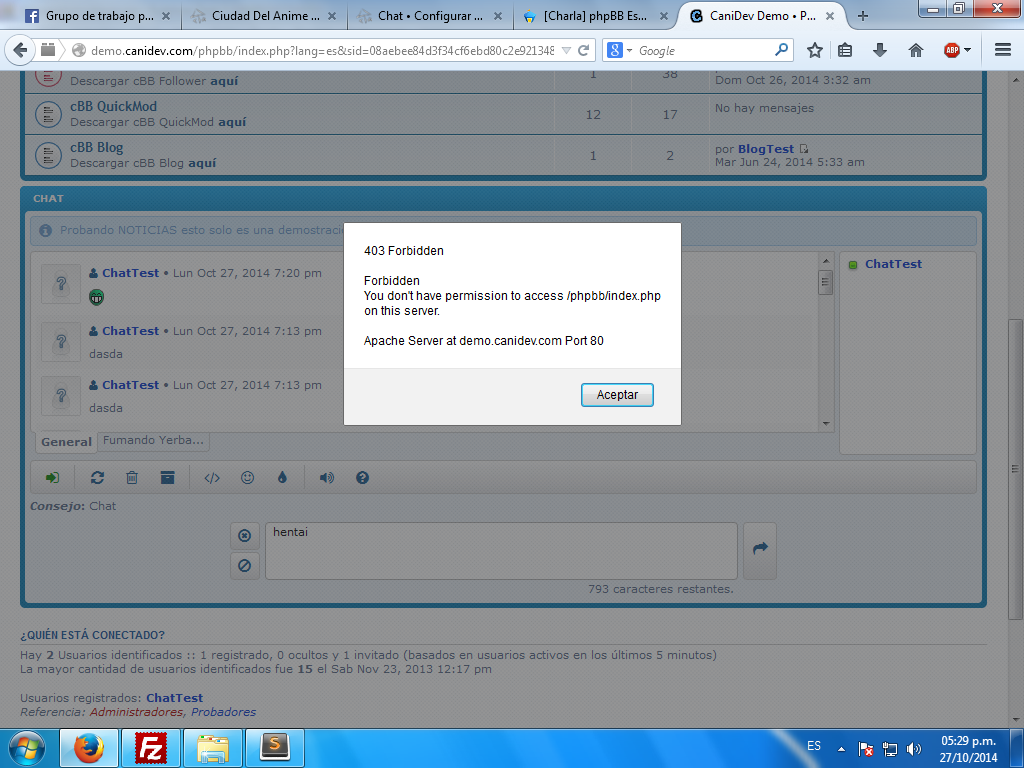
Task: Toggle chat sound with the speaker icon
Action: 327,478
